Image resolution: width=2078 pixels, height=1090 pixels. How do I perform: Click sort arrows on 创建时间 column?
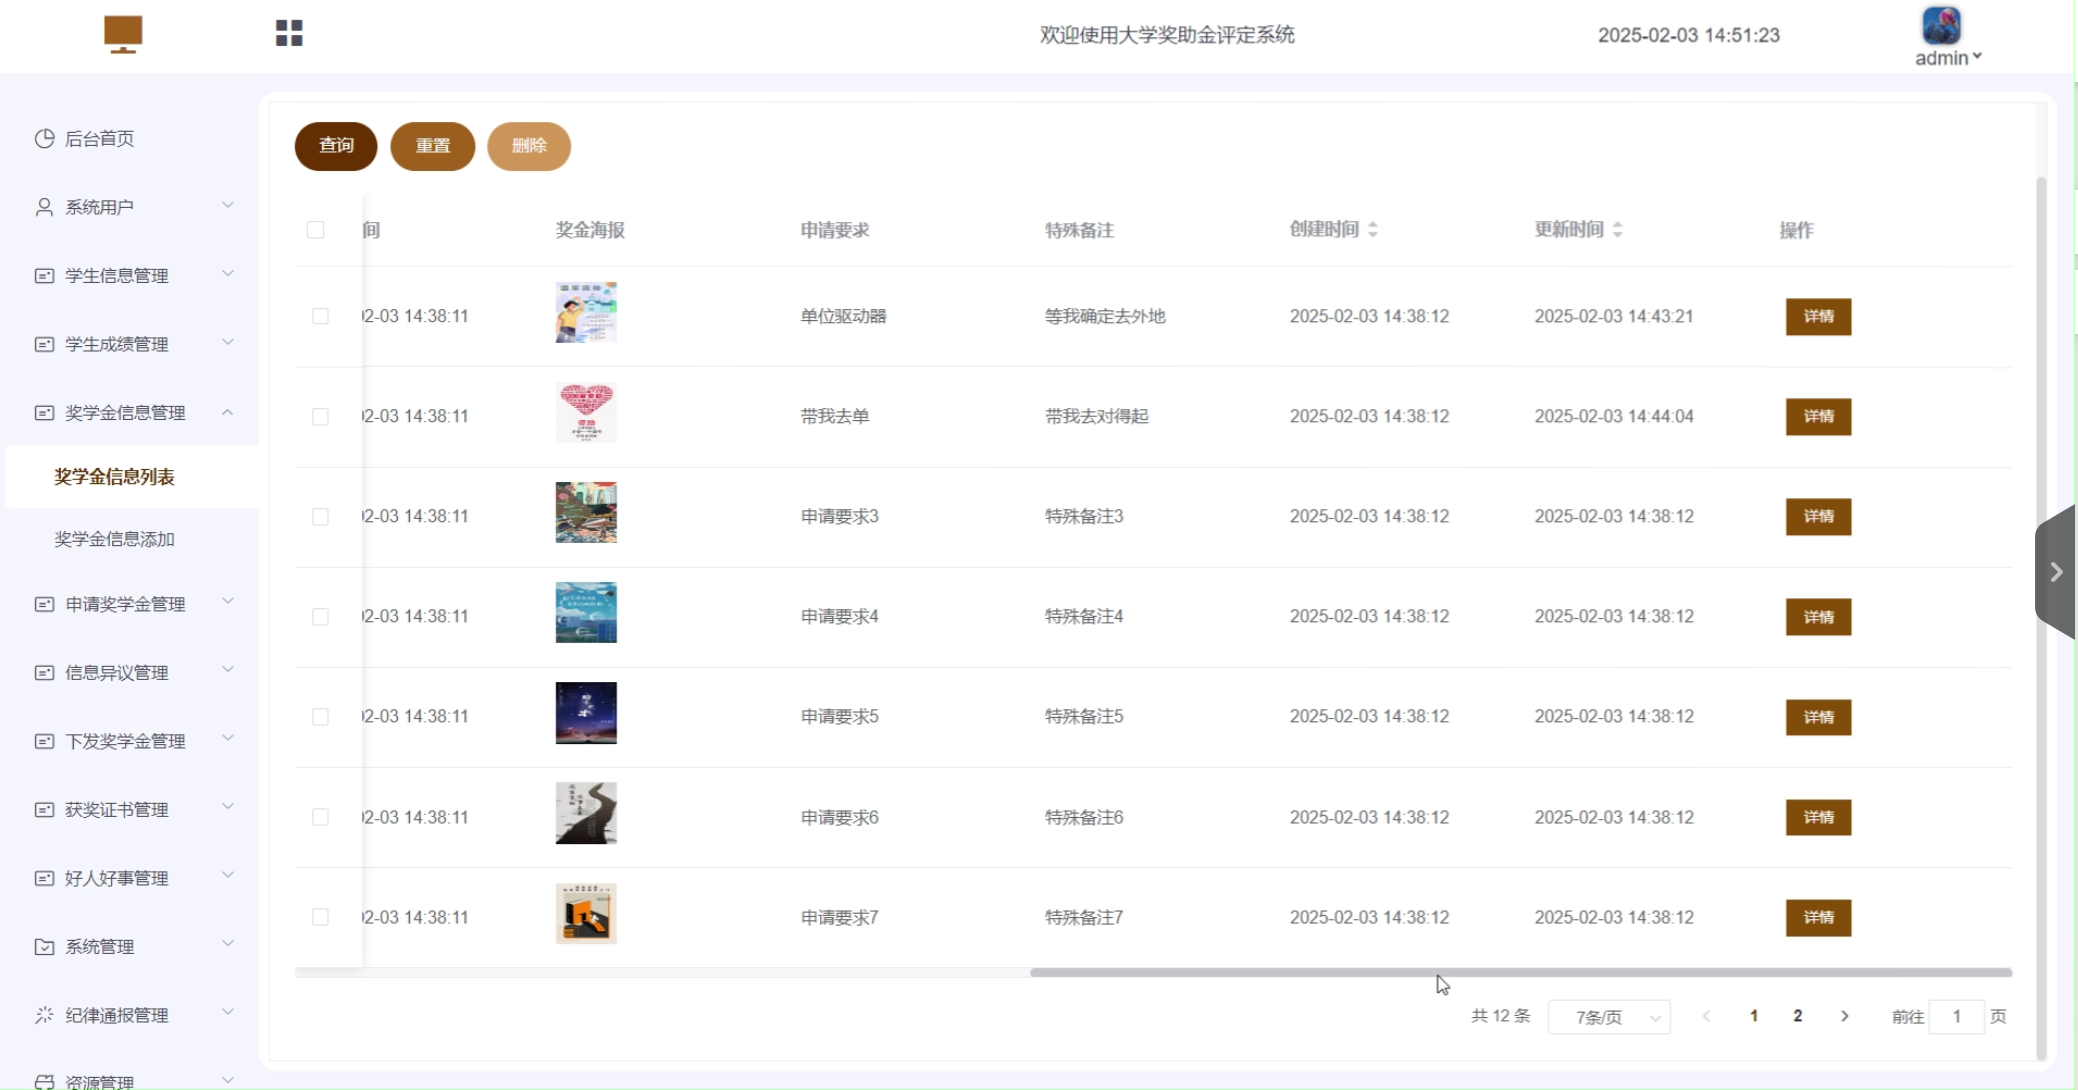tap(1373, 230)
